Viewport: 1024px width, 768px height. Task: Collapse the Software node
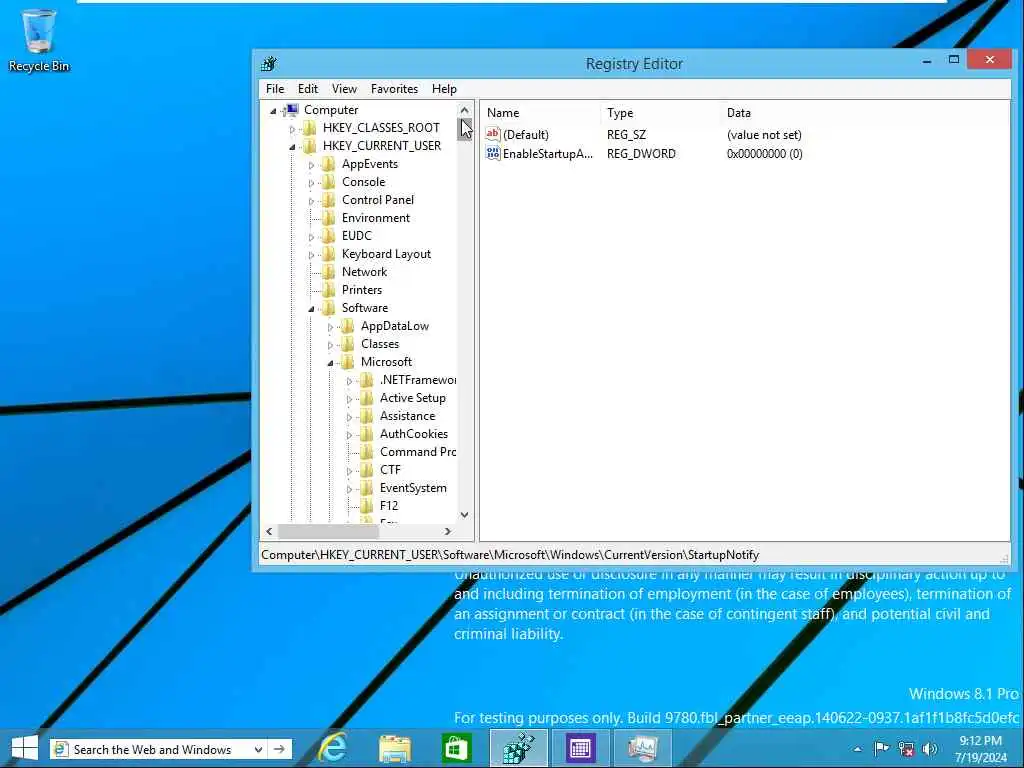[311, 309]
